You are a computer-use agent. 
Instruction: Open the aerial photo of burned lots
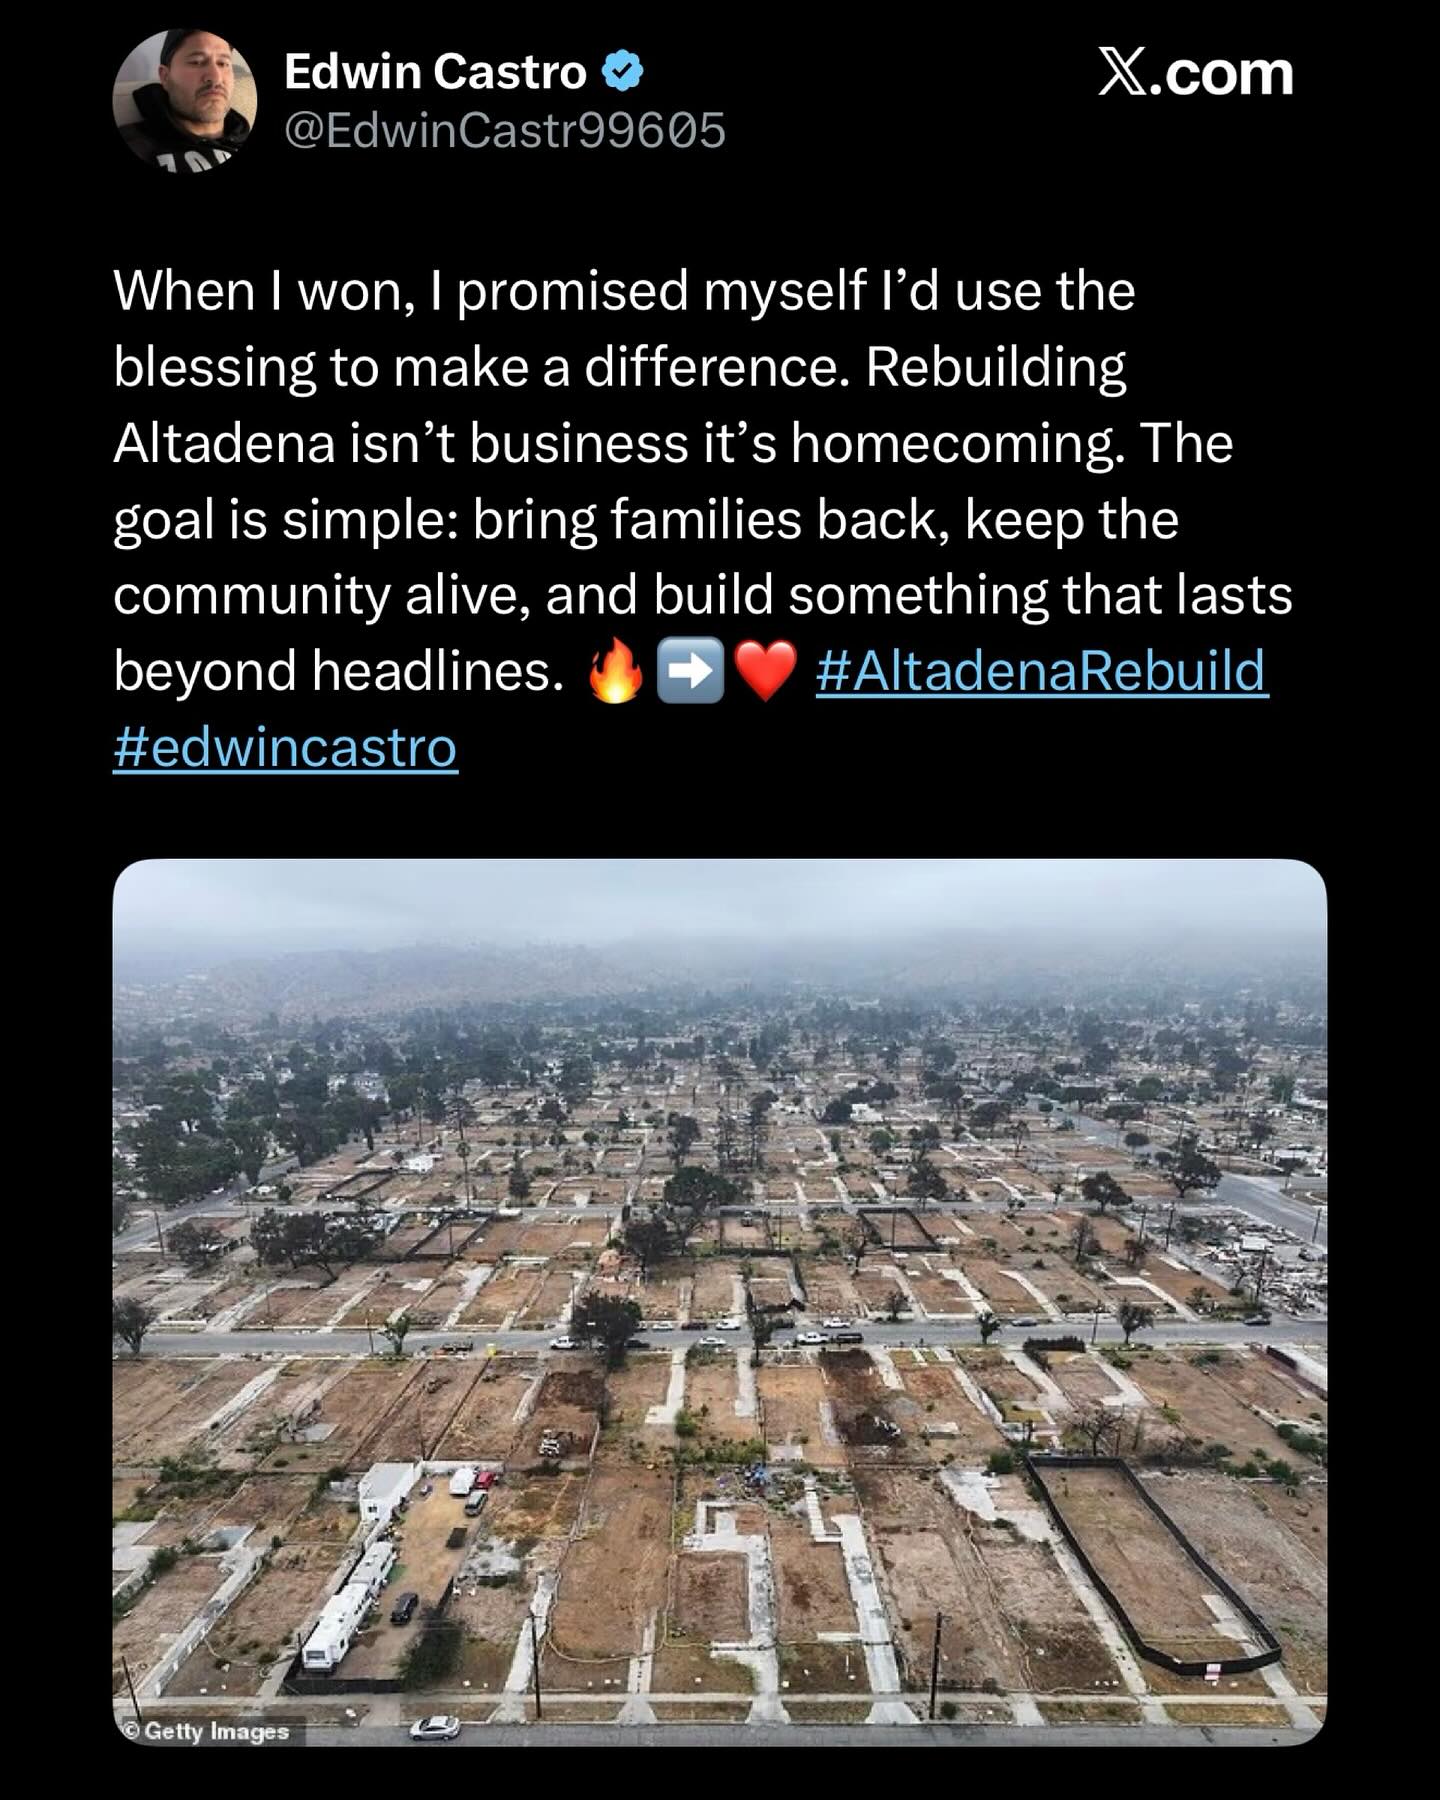(720, 1302)
